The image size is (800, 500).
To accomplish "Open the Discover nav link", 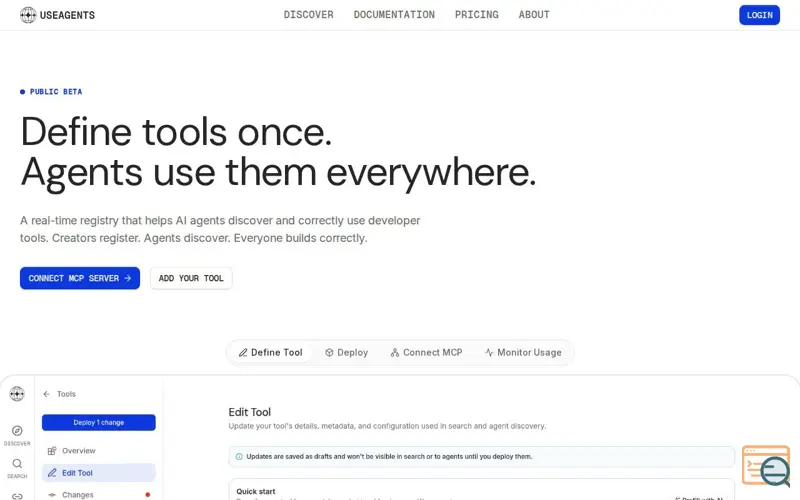I will coord(309,15).
